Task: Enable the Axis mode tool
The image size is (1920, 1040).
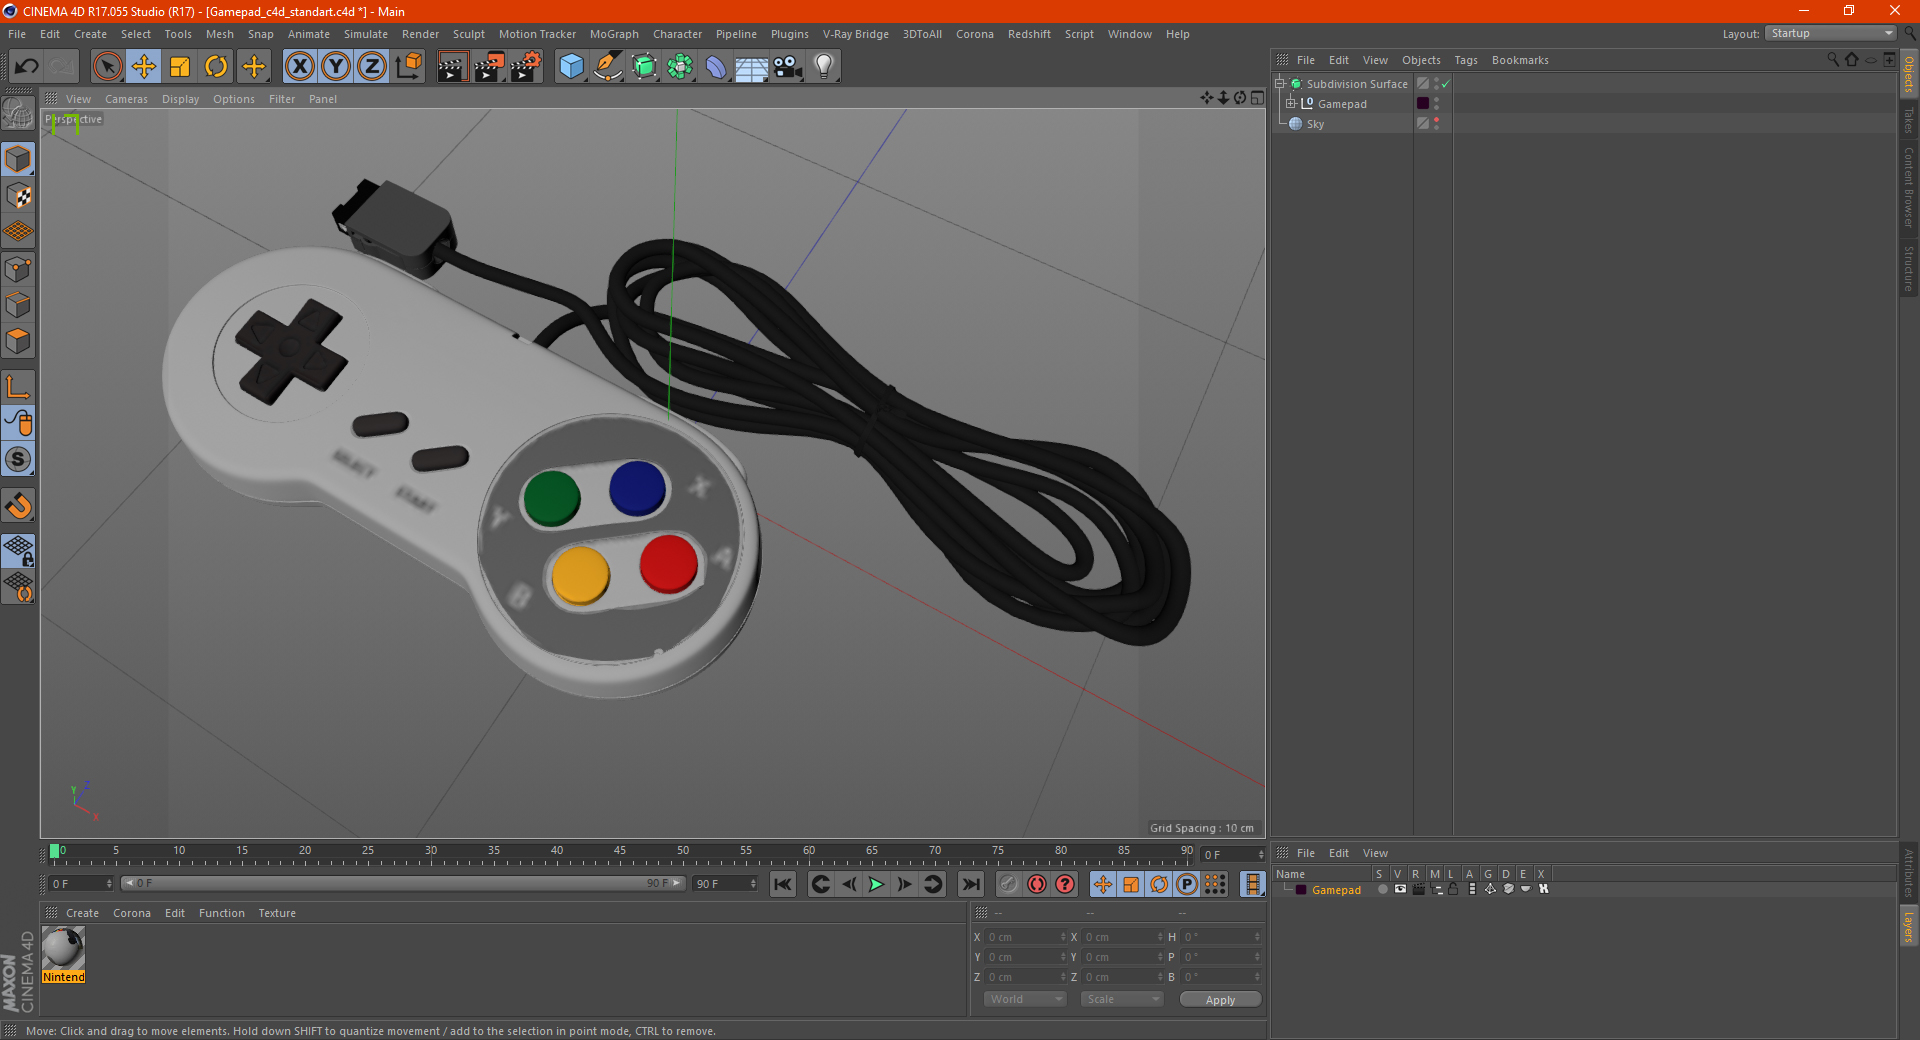Action: 18,387
